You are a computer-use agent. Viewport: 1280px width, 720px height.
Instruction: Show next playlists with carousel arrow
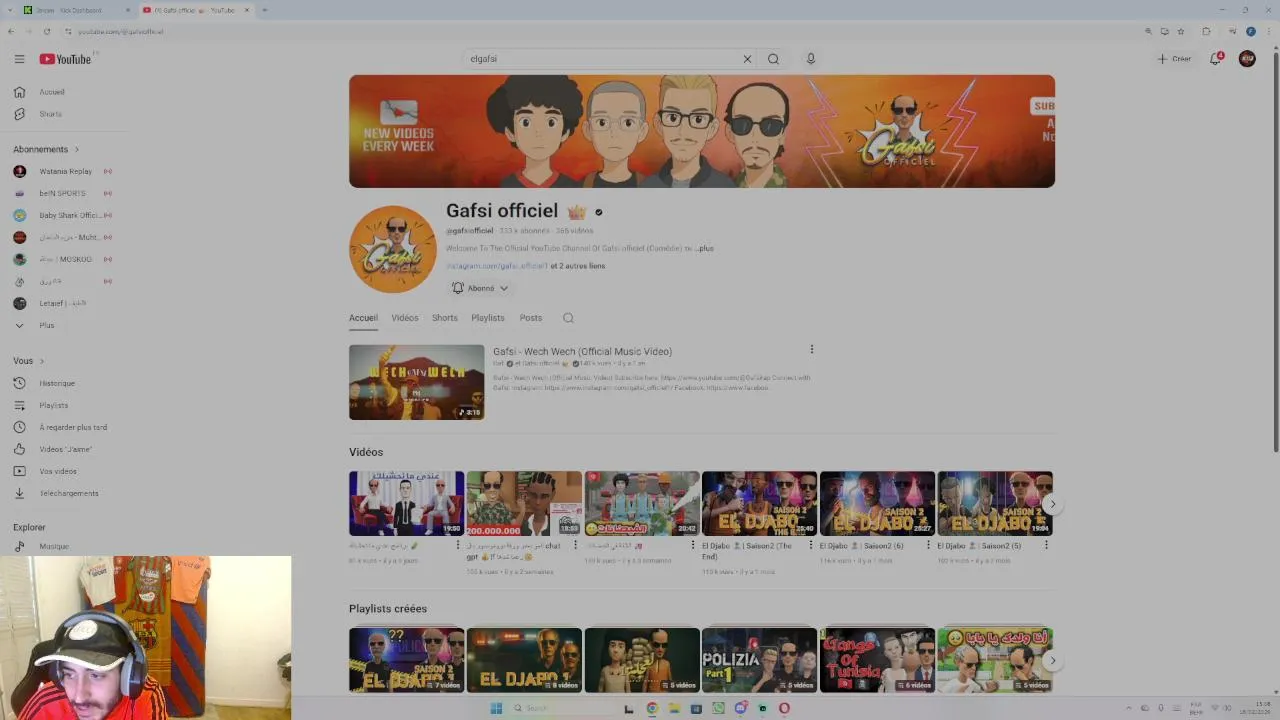[x=1052, y=660]
